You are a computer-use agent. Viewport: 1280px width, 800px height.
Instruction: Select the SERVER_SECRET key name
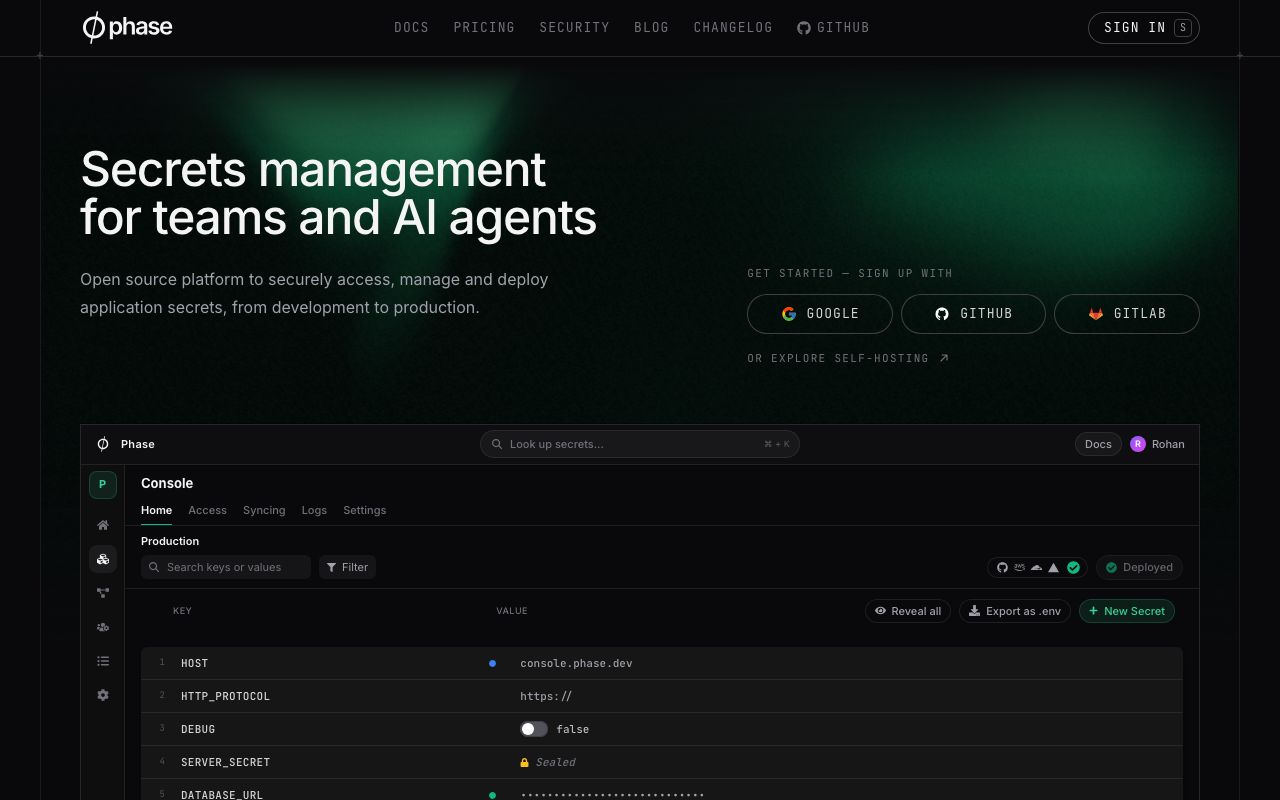[225, 762]
